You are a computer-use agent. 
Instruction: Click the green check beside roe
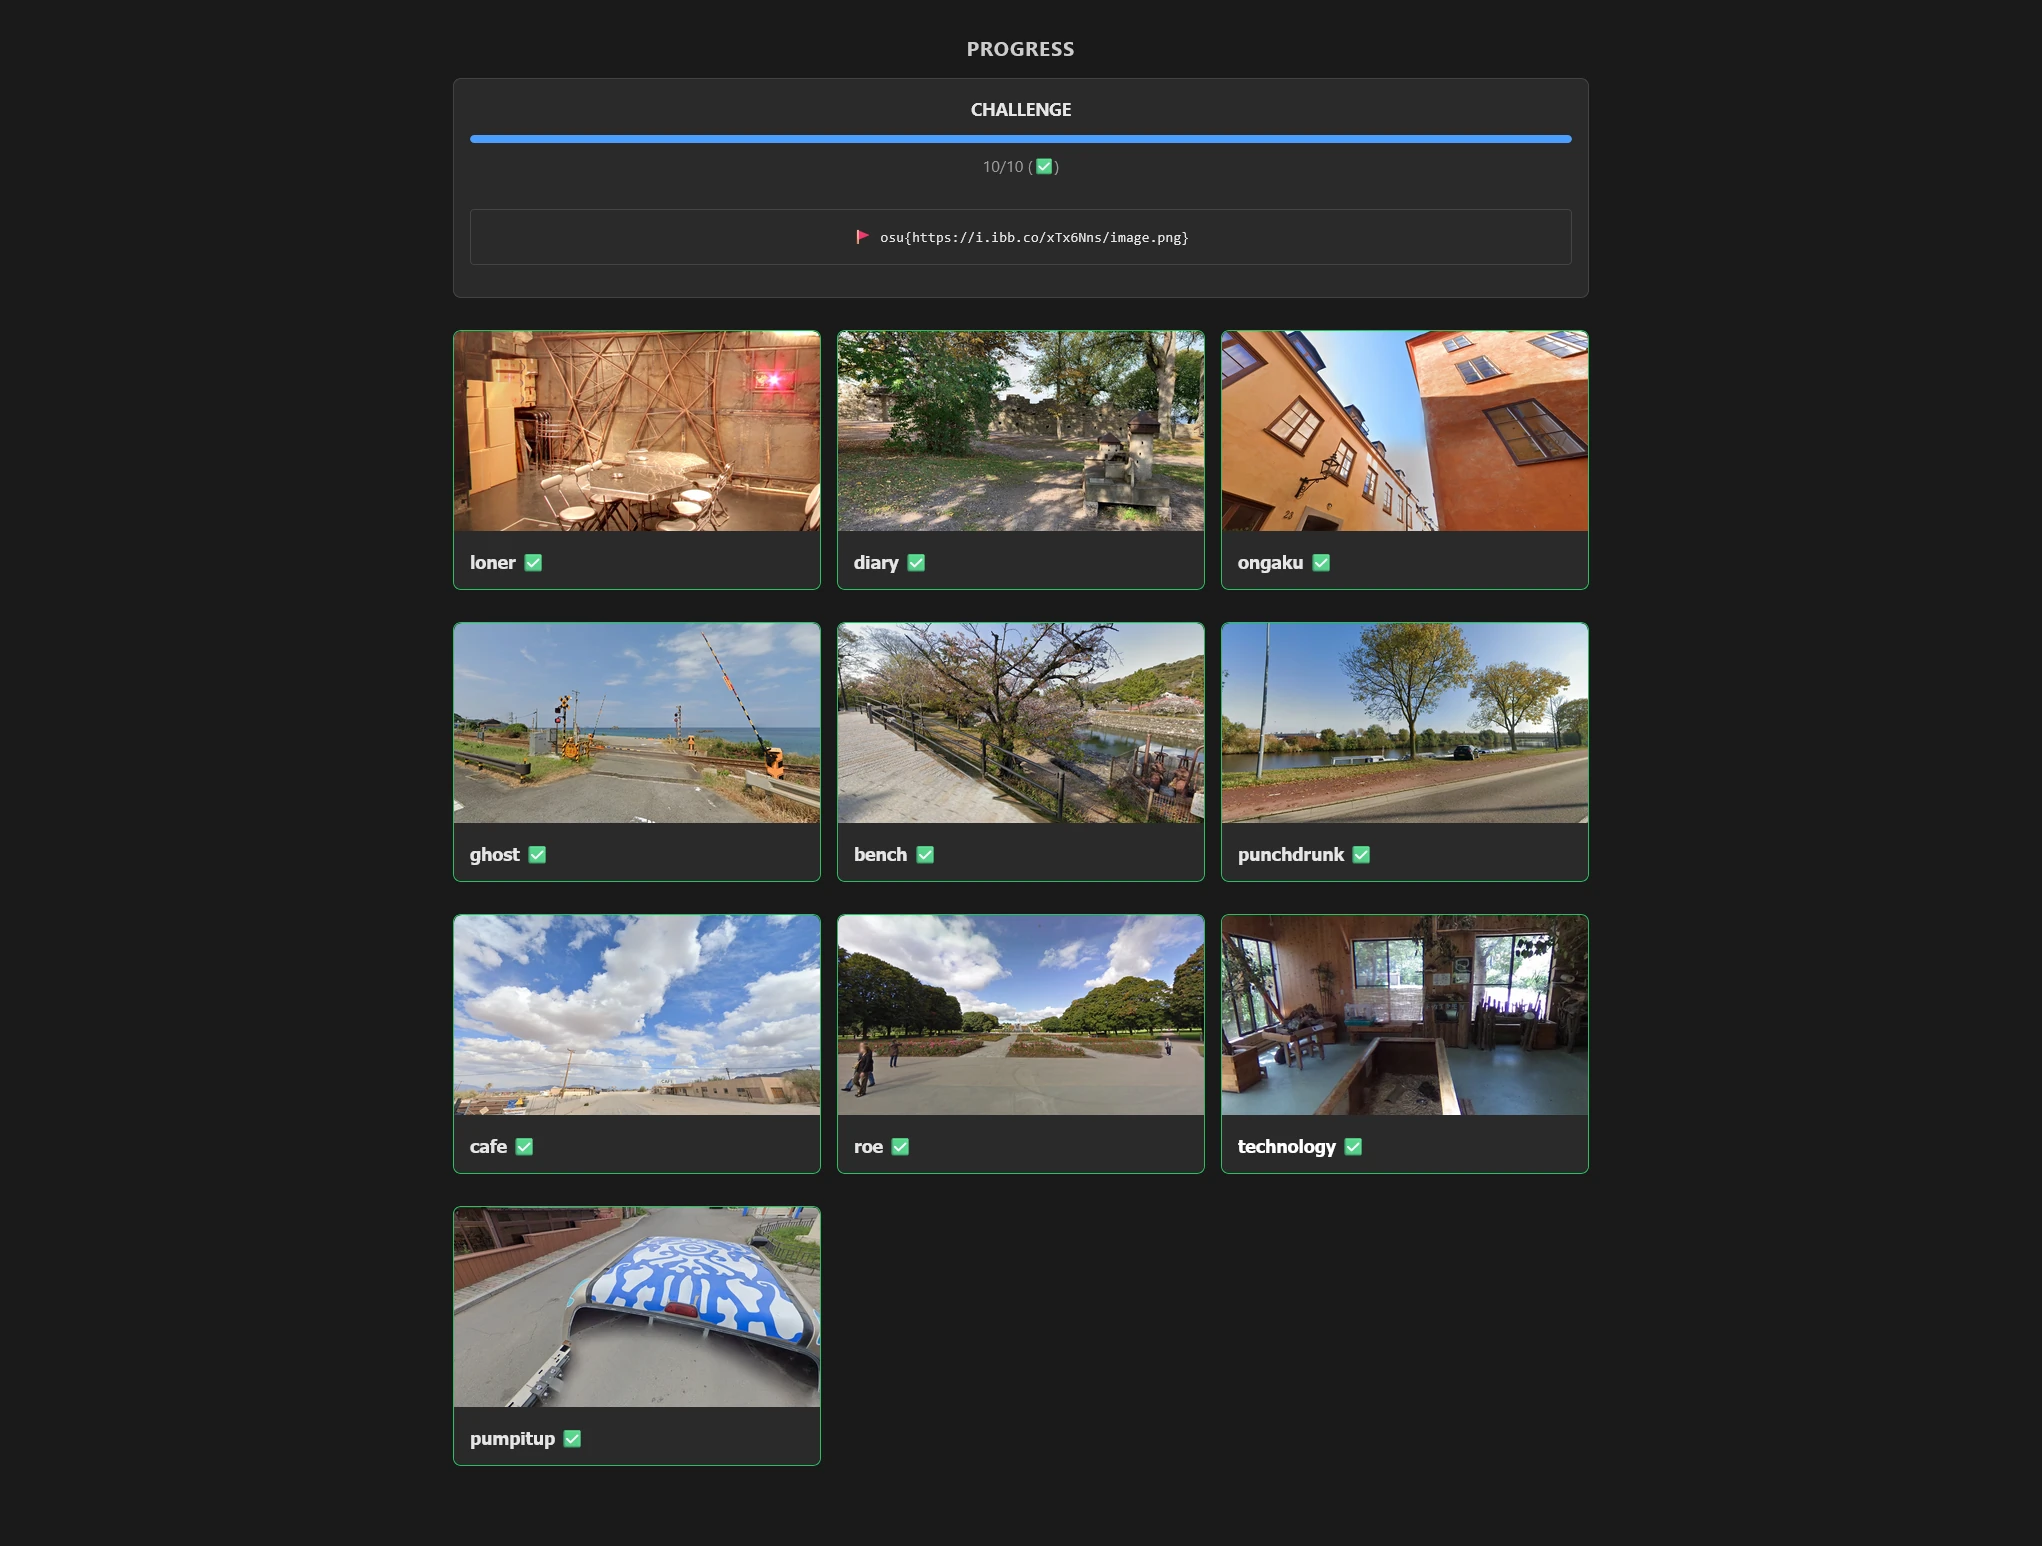(x=900, y=1147)
